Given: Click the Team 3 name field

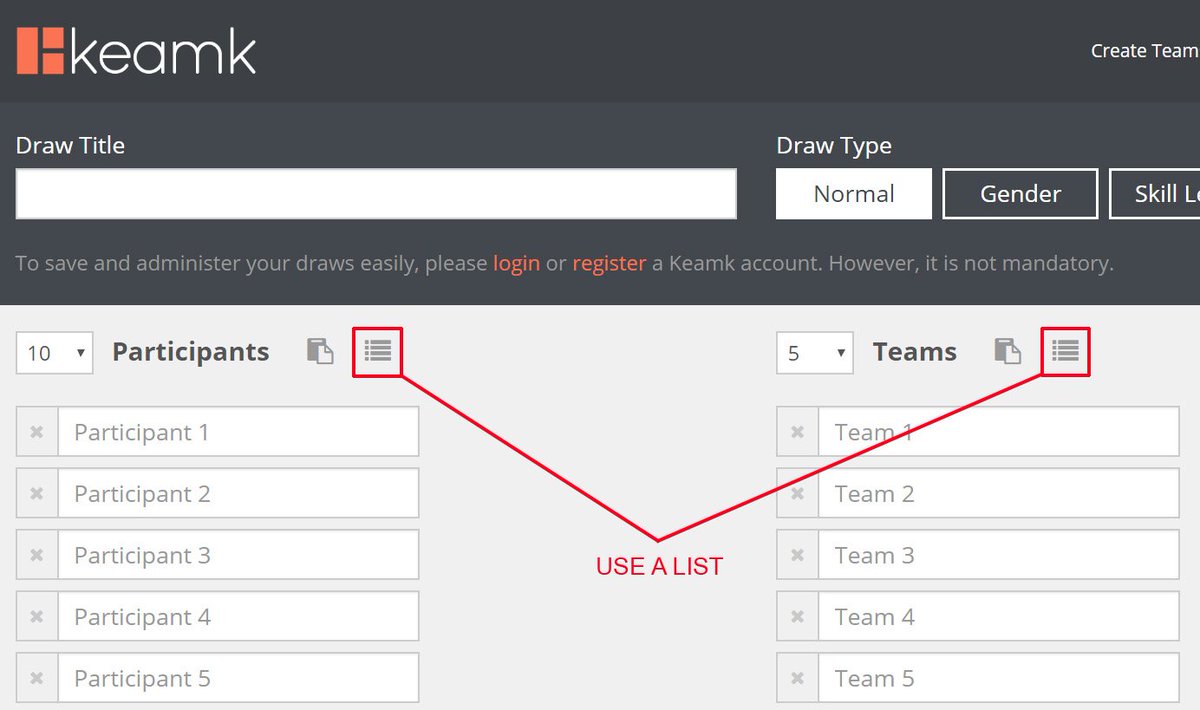Looking at the screenshot, I should (x=999, y=555).
